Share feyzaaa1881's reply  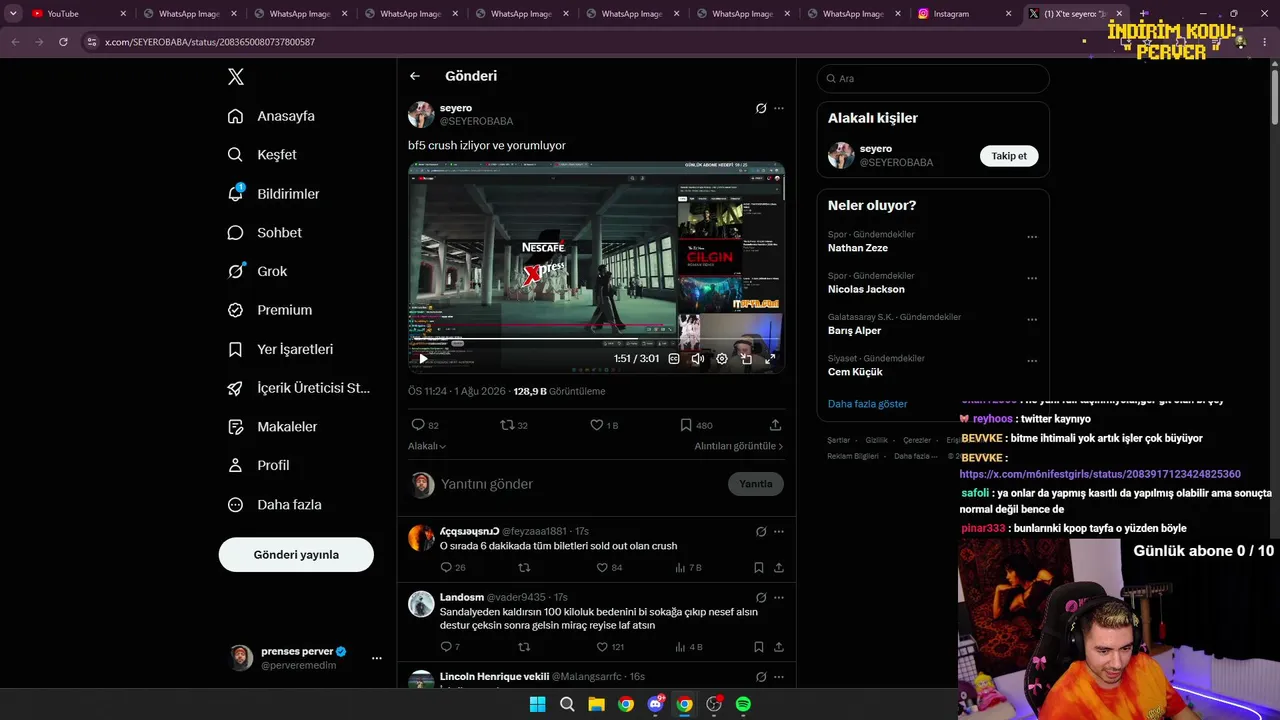[779, 568]
